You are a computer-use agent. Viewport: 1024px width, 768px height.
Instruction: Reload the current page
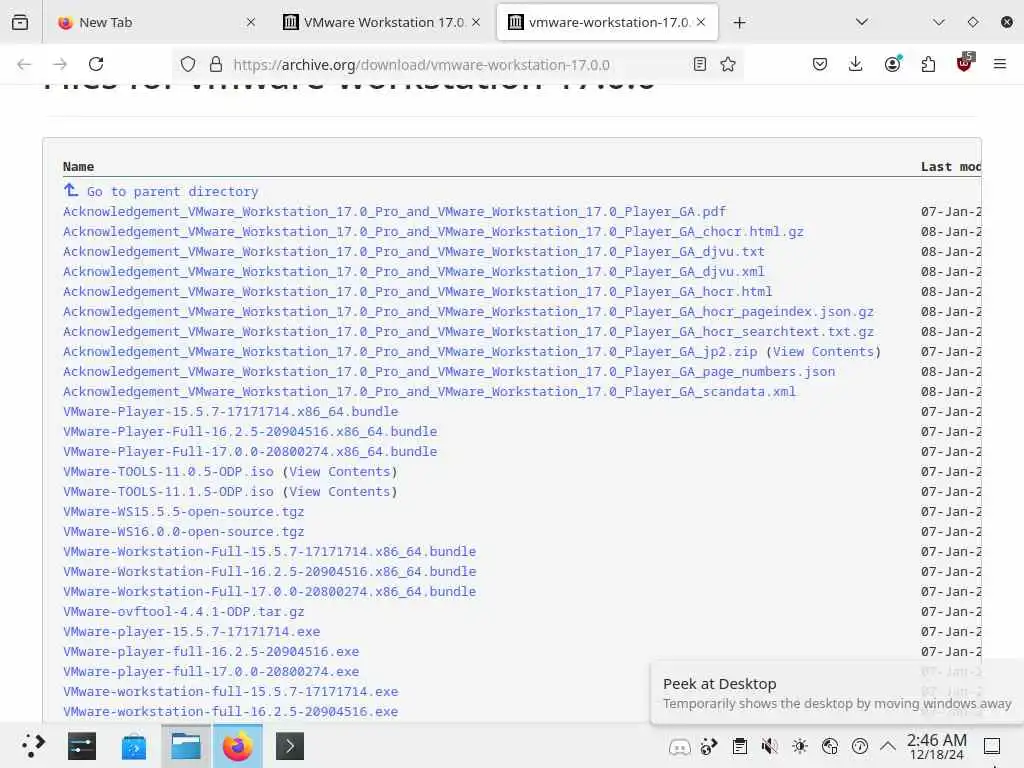tap(96, 64)
